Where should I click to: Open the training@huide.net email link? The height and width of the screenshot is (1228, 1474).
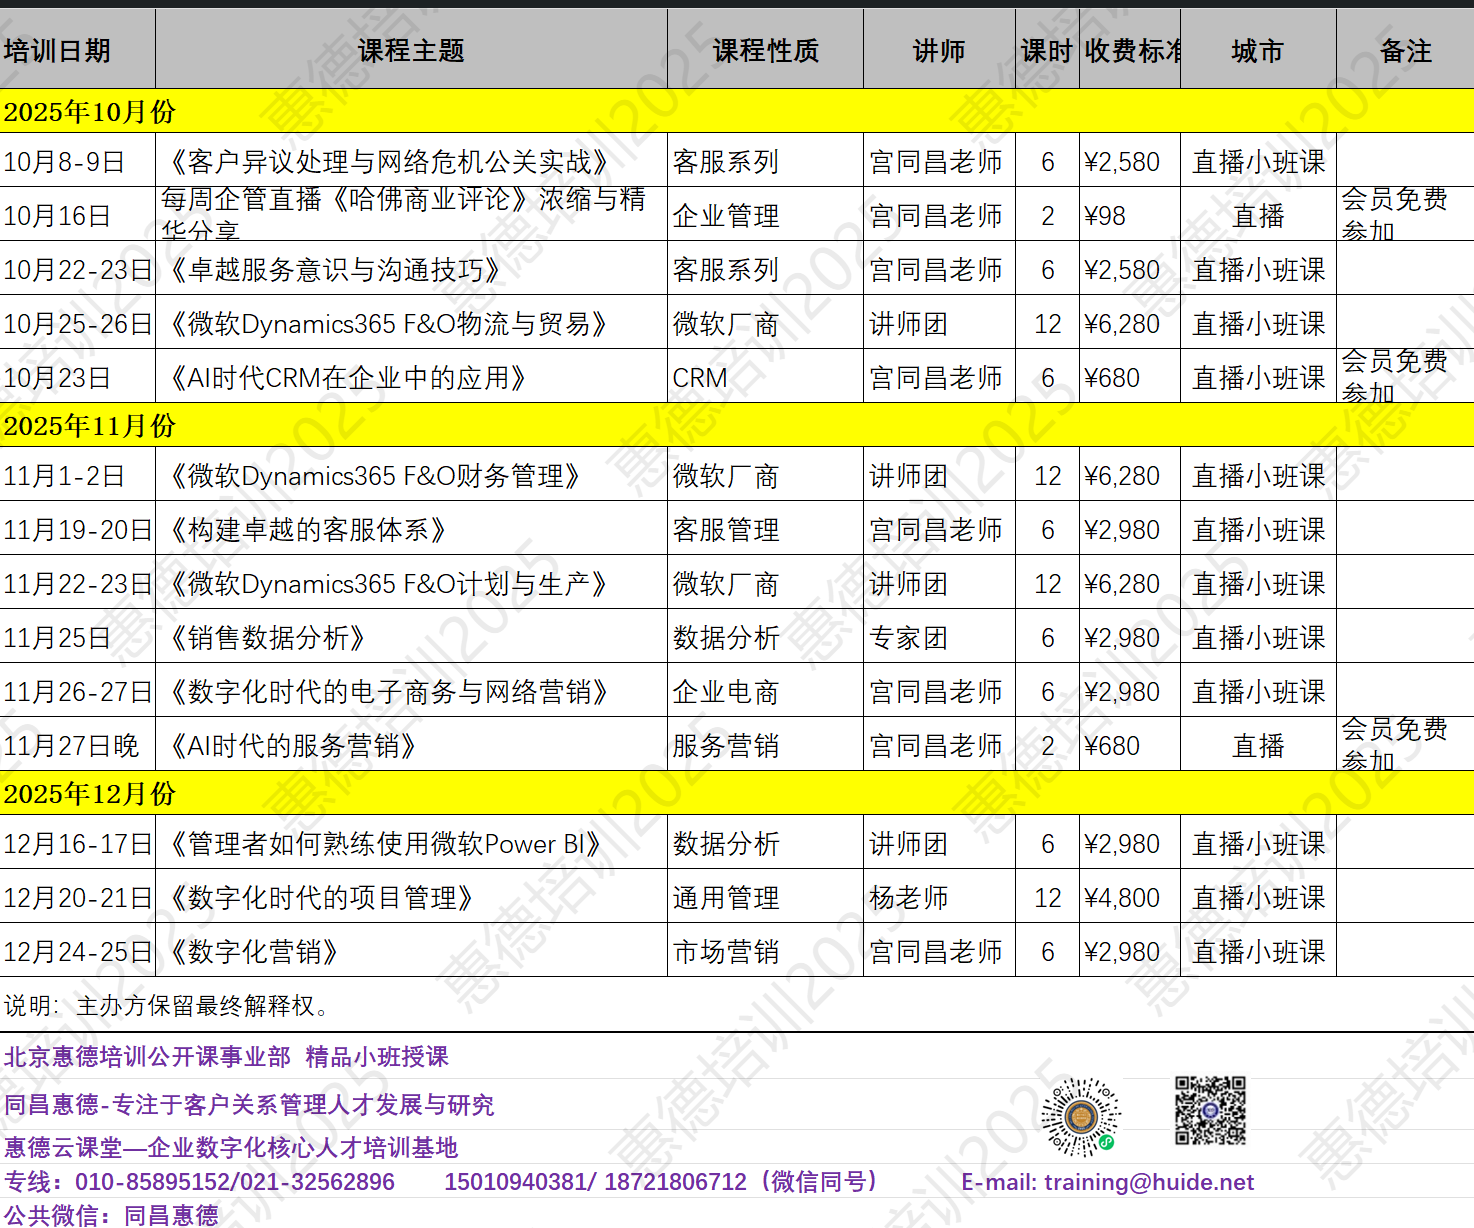point(1148,1182)
